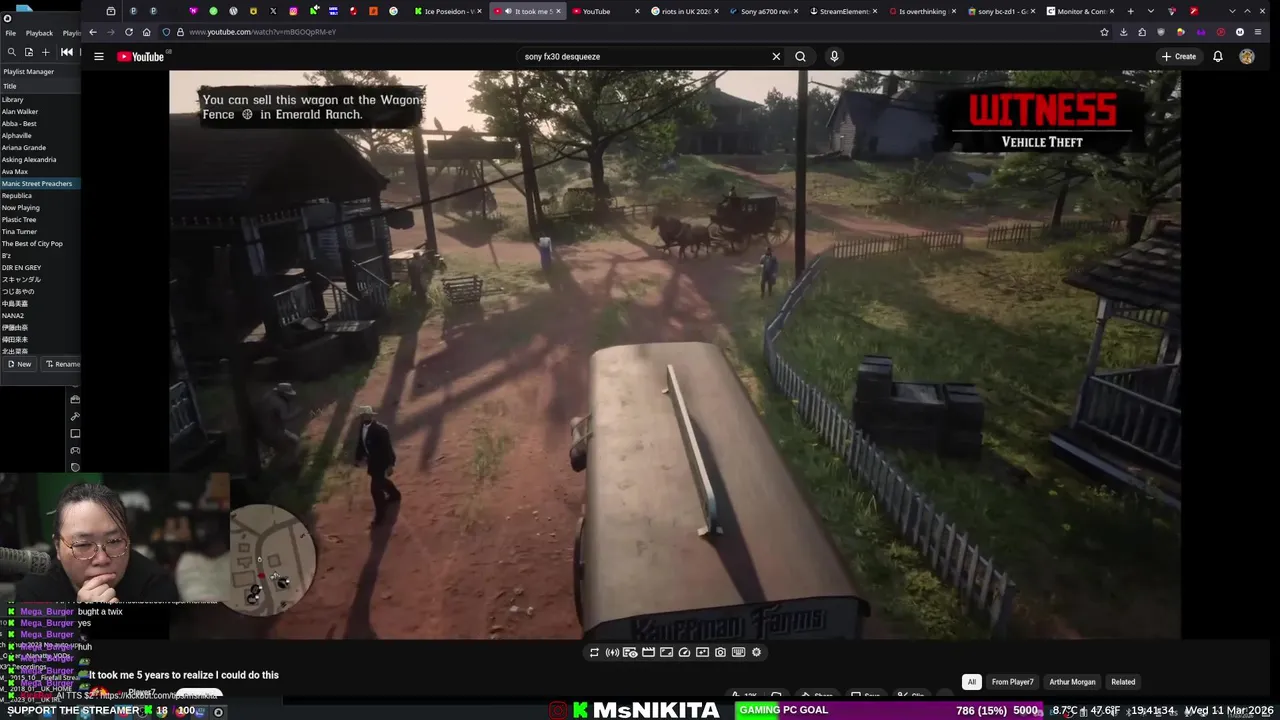Toggle the loop icon in video toolbar
This screenshot has height=720, width=1280.
pyautogui.click(x=594, y=652)
